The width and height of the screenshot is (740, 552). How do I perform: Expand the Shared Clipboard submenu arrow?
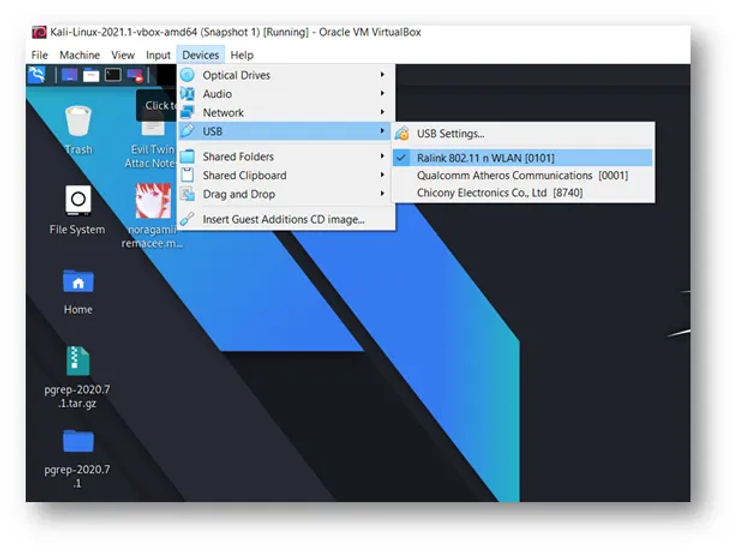pyautogui.click(x=382, y=175)
